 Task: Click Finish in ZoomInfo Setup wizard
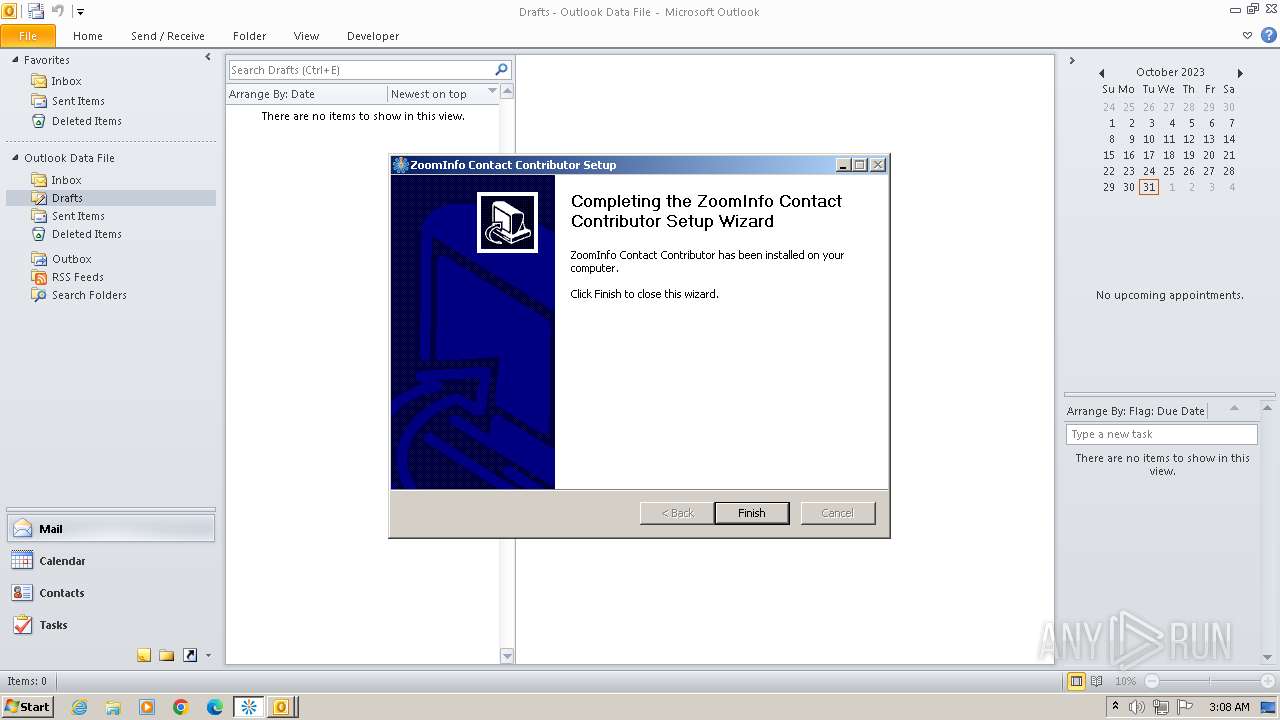[x=752, y=513]
